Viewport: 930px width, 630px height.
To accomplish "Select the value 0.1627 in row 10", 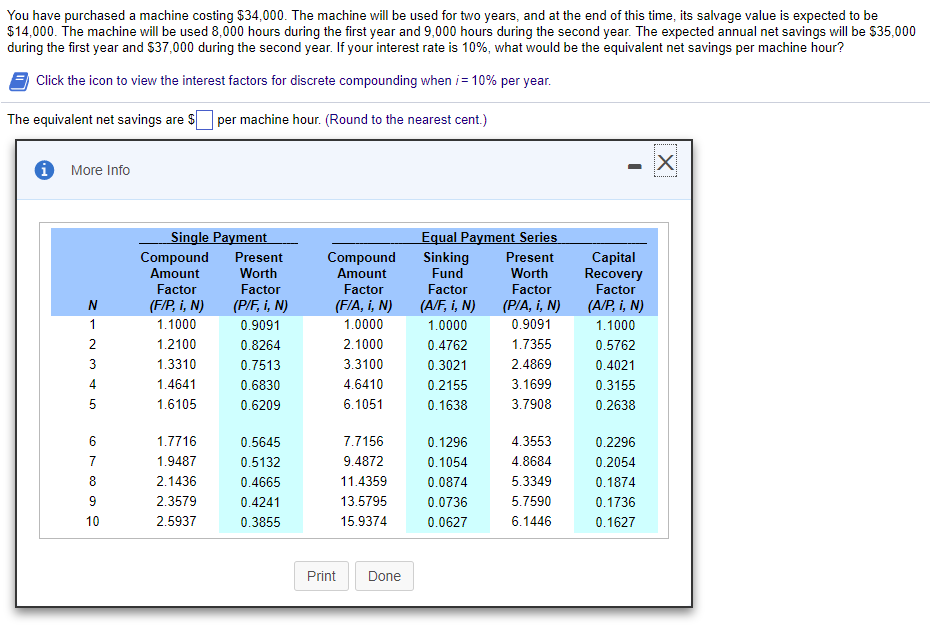I will pyautogui.click(x=615, y=522).
